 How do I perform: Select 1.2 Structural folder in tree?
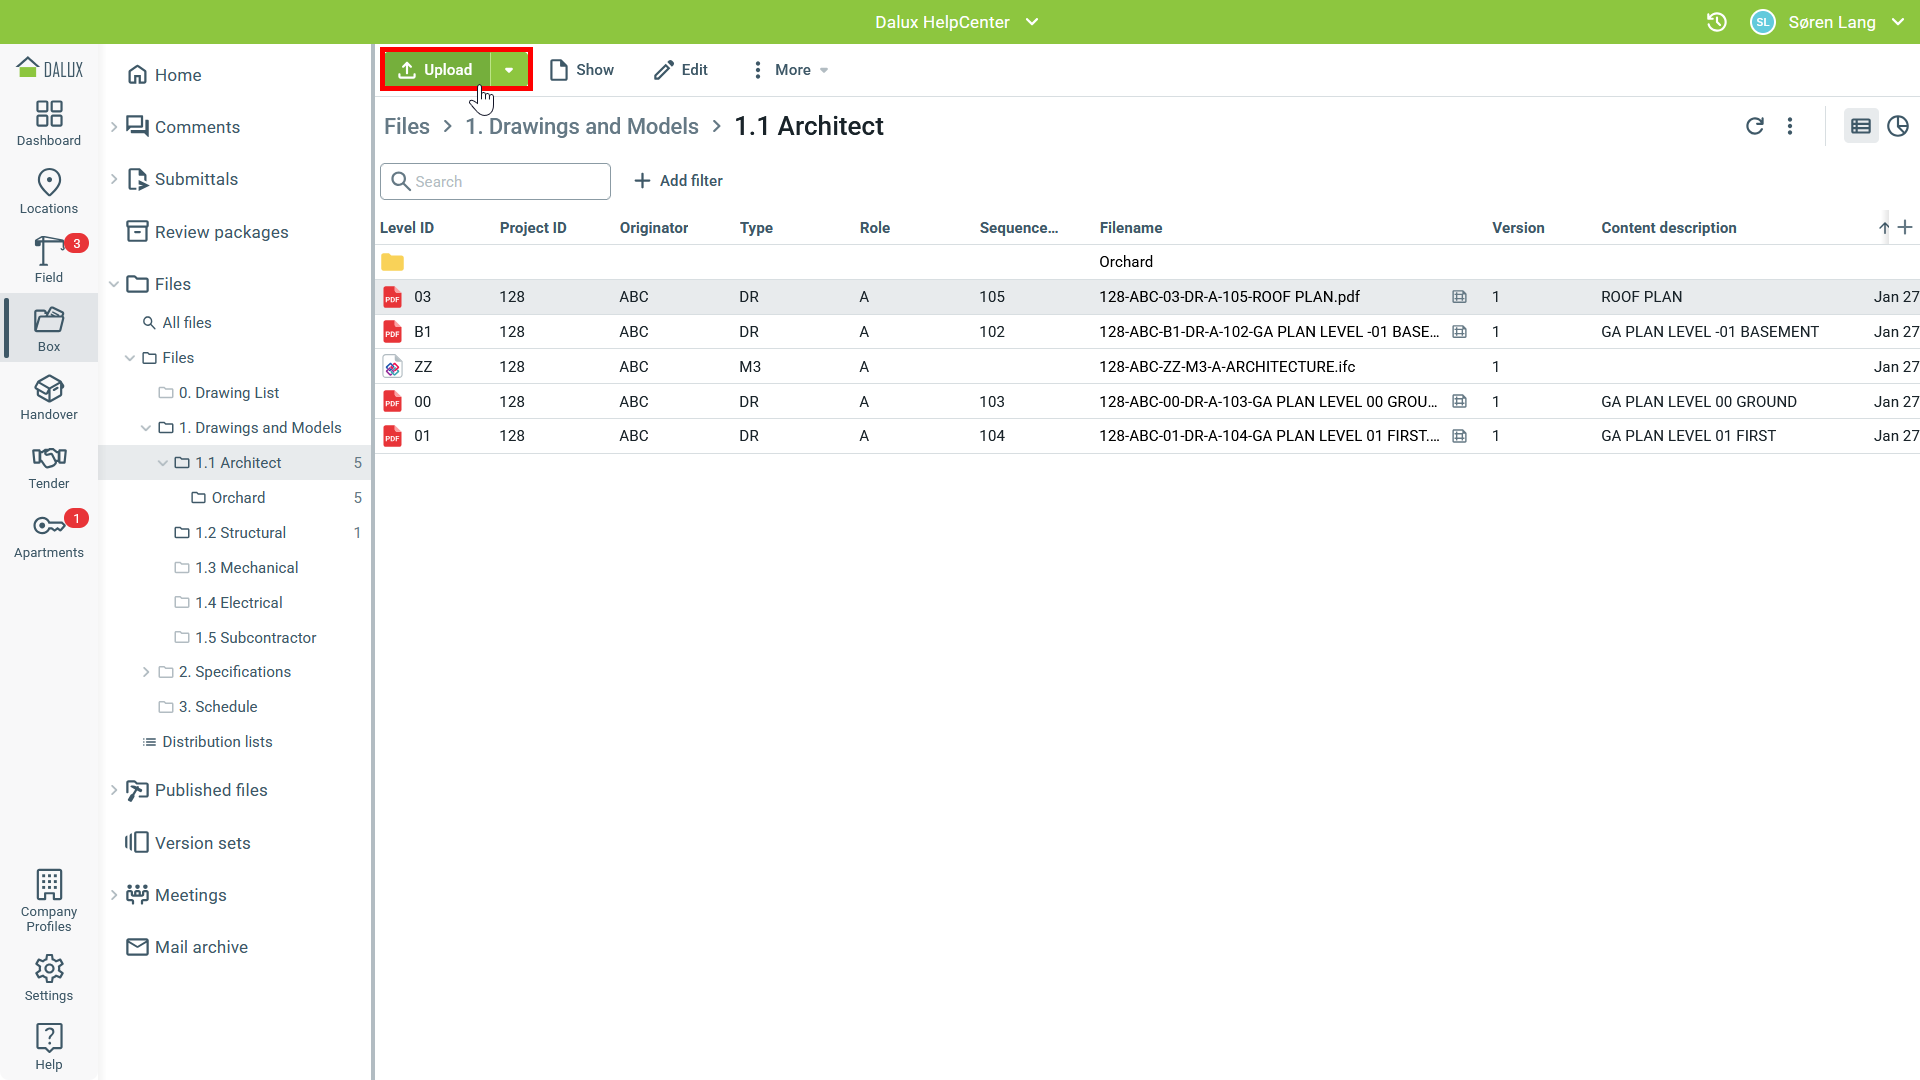tap(240, 533)
